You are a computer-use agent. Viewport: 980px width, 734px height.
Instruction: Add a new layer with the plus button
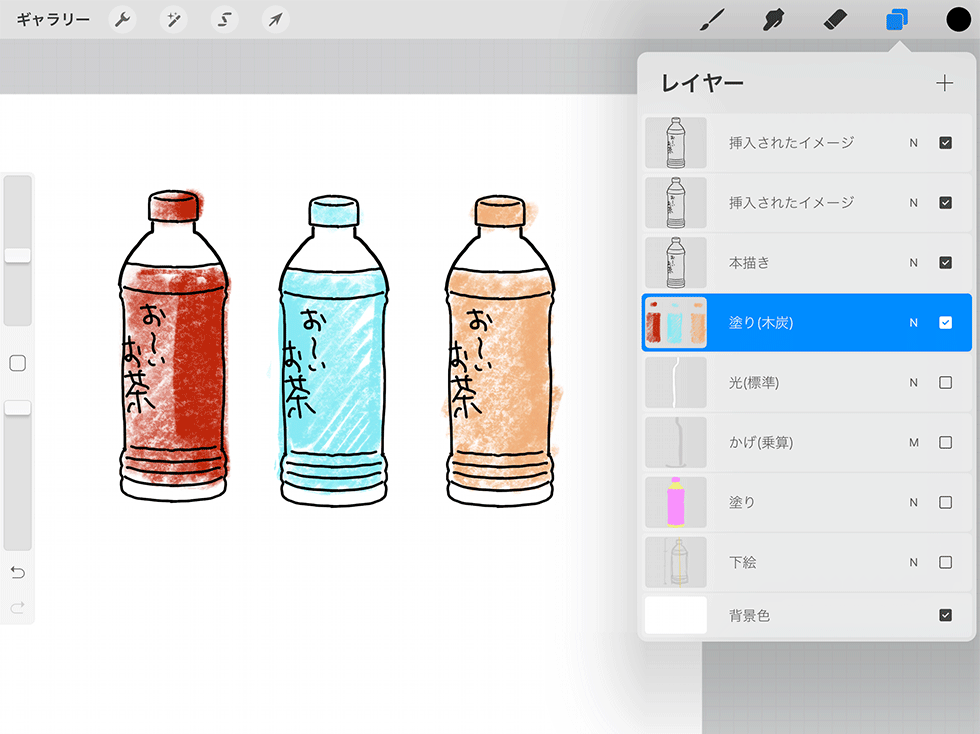tap(944, 83)
